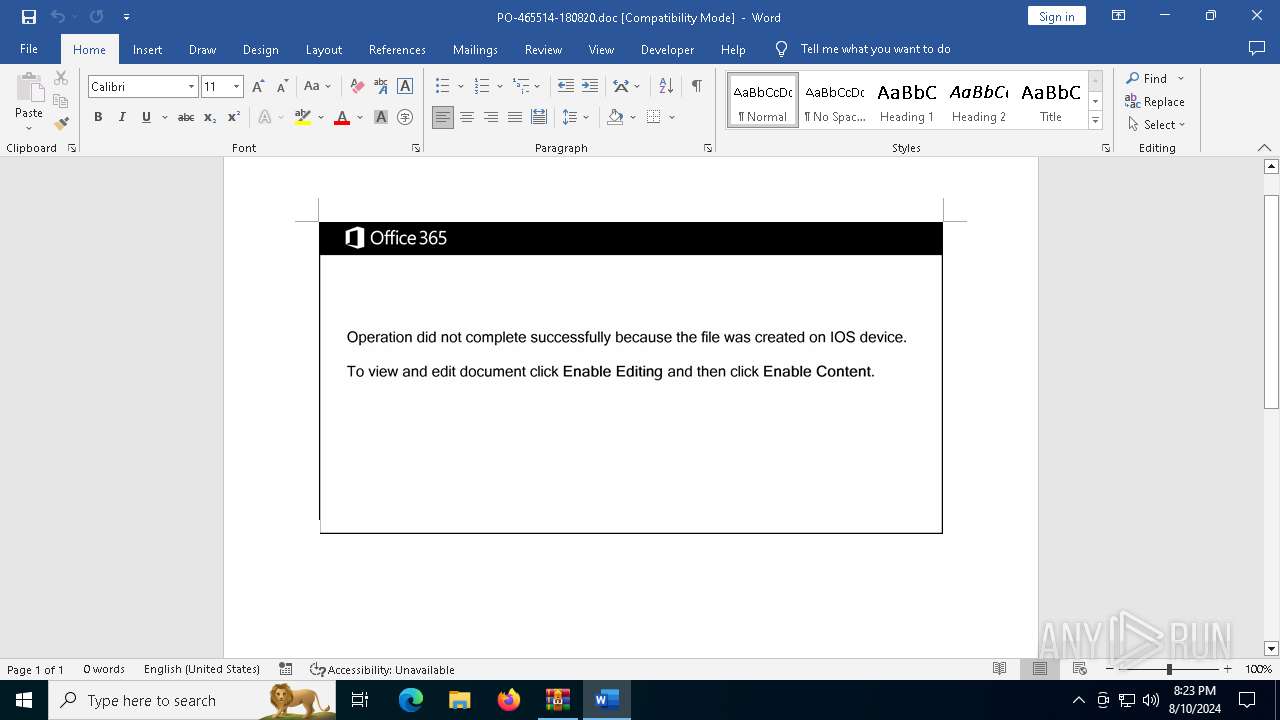1280x720 pixels.
Task: Apply strikethrough formatting
Action: (186, 117)
